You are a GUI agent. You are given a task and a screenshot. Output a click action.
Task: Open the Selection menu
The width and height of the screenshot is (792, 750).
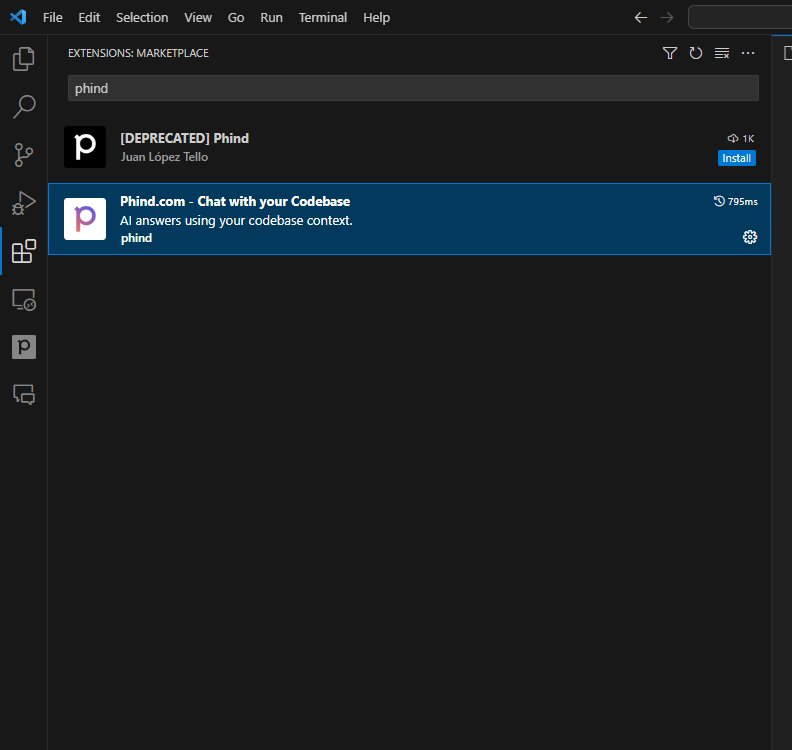pyautogui.click(x=142, y=17)
